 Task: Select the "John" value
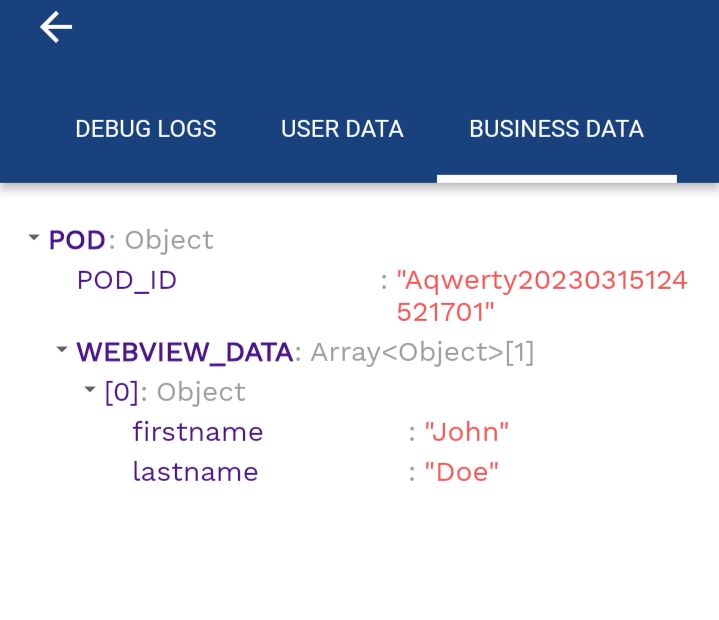coord(466,432)
